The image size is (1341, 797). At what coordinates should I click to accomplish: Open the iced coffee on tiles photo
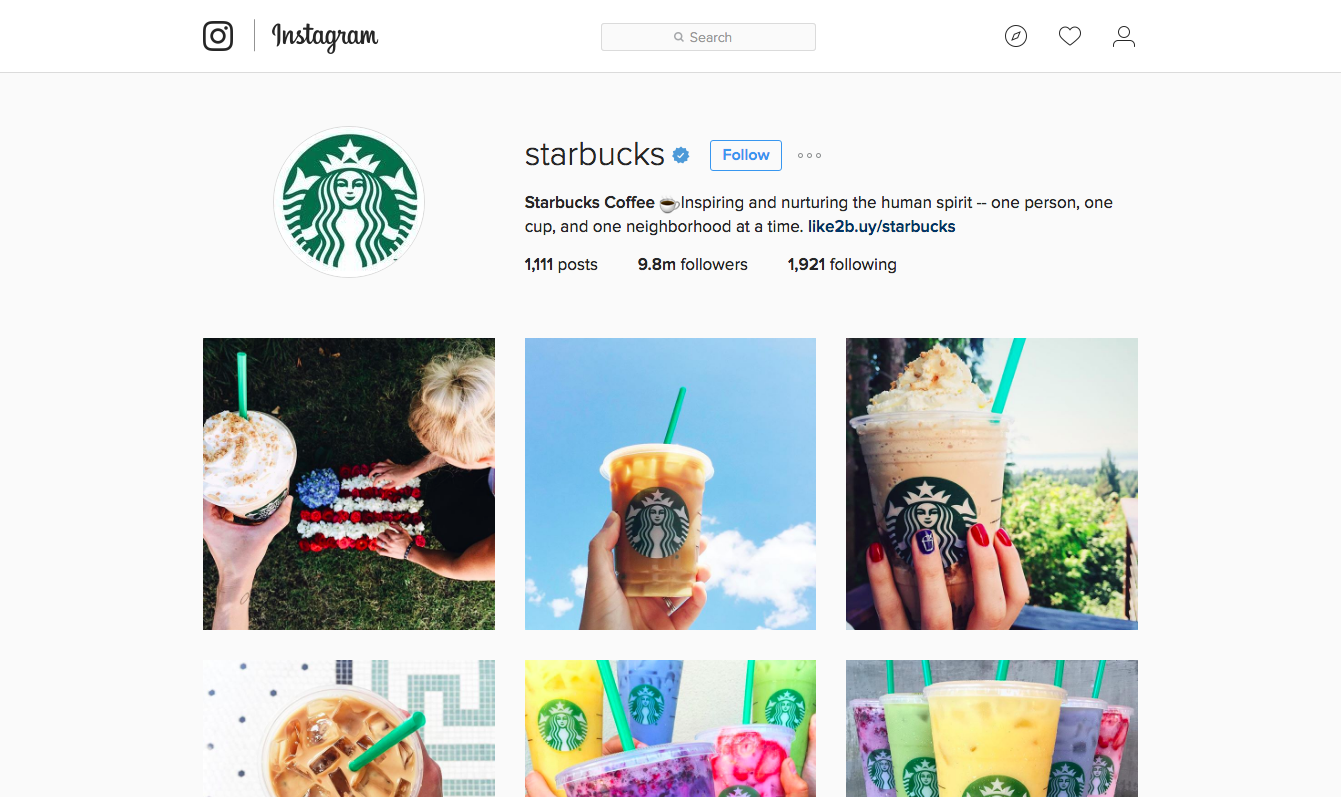click(x=349, y=728)
